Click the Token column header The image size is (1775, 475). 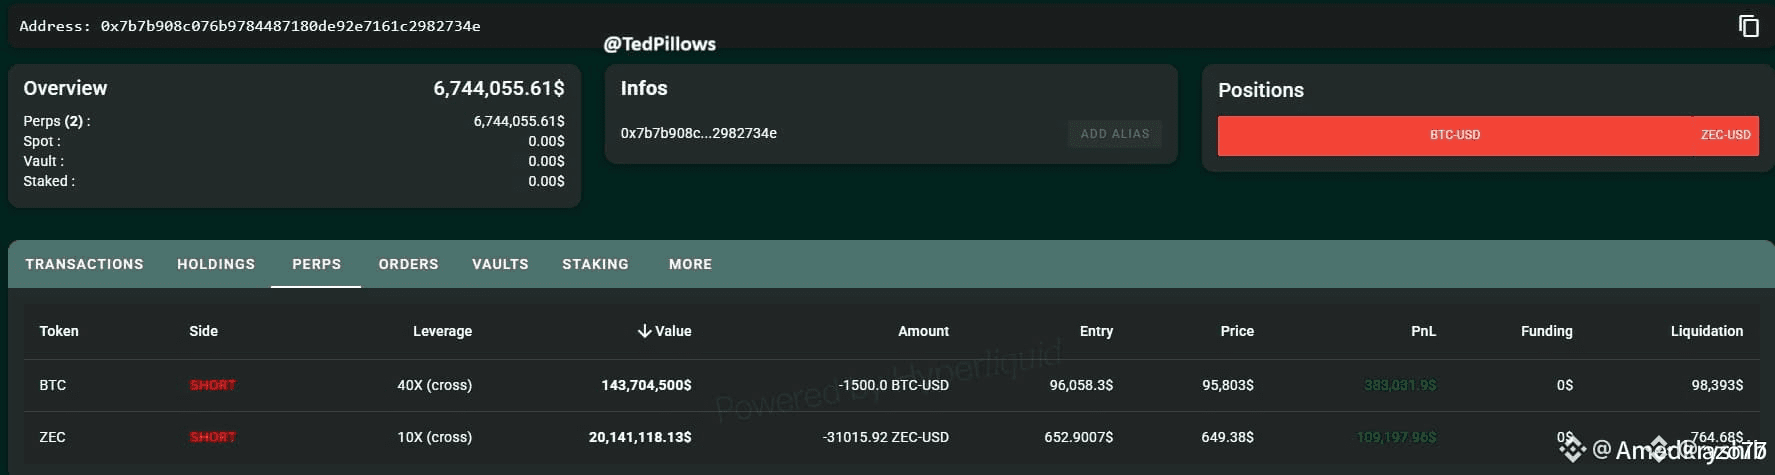click(59, 331)
